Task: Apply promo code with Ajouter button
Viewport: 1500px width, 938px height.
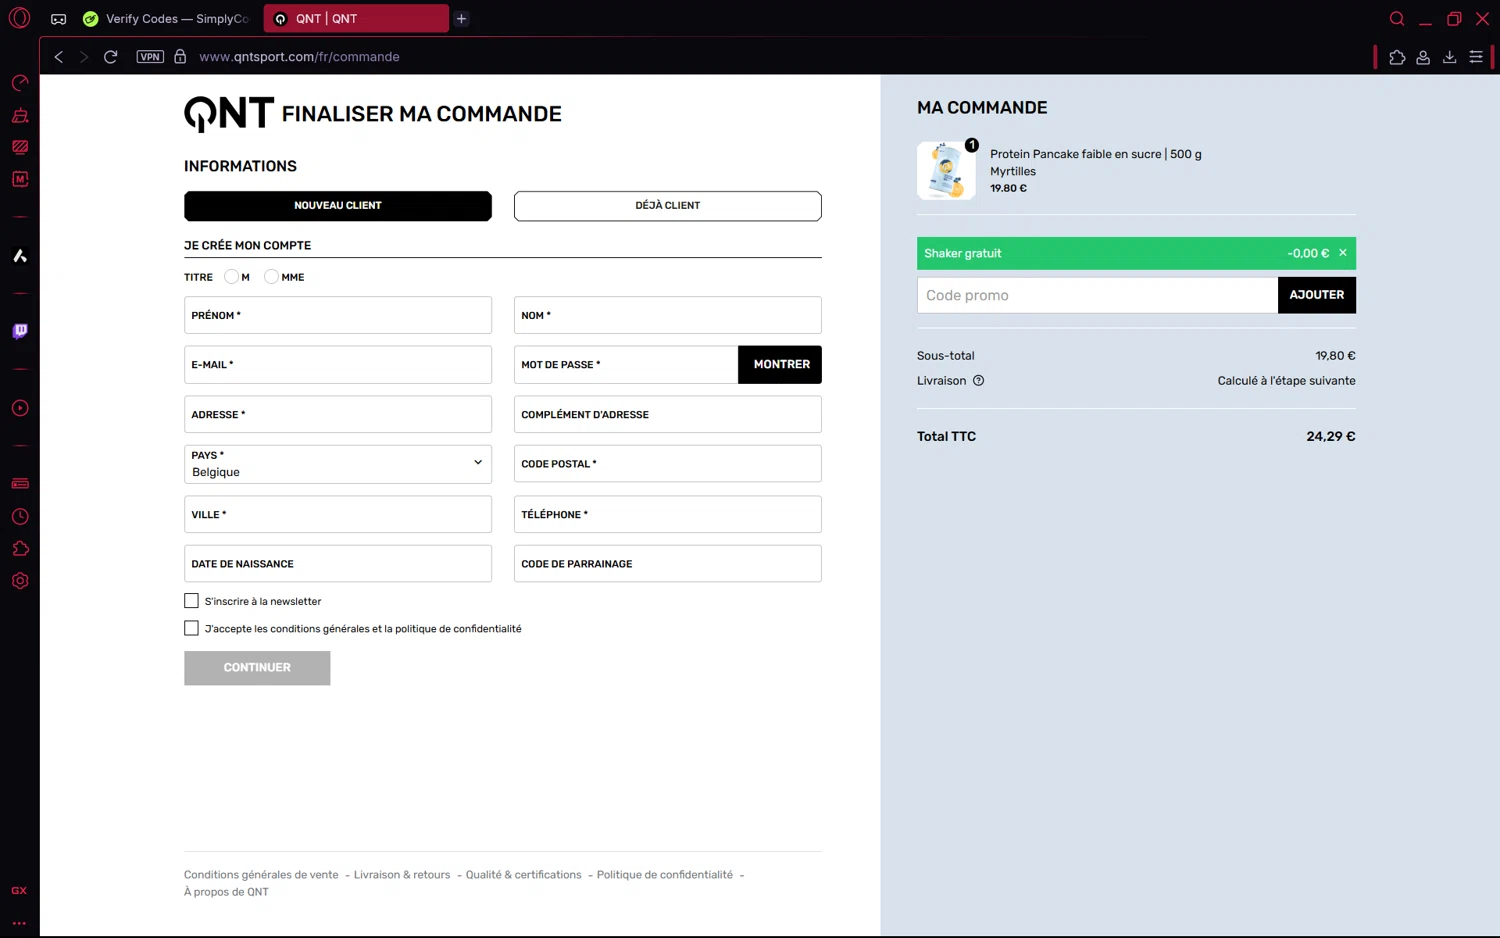Action: (1317, 295)
